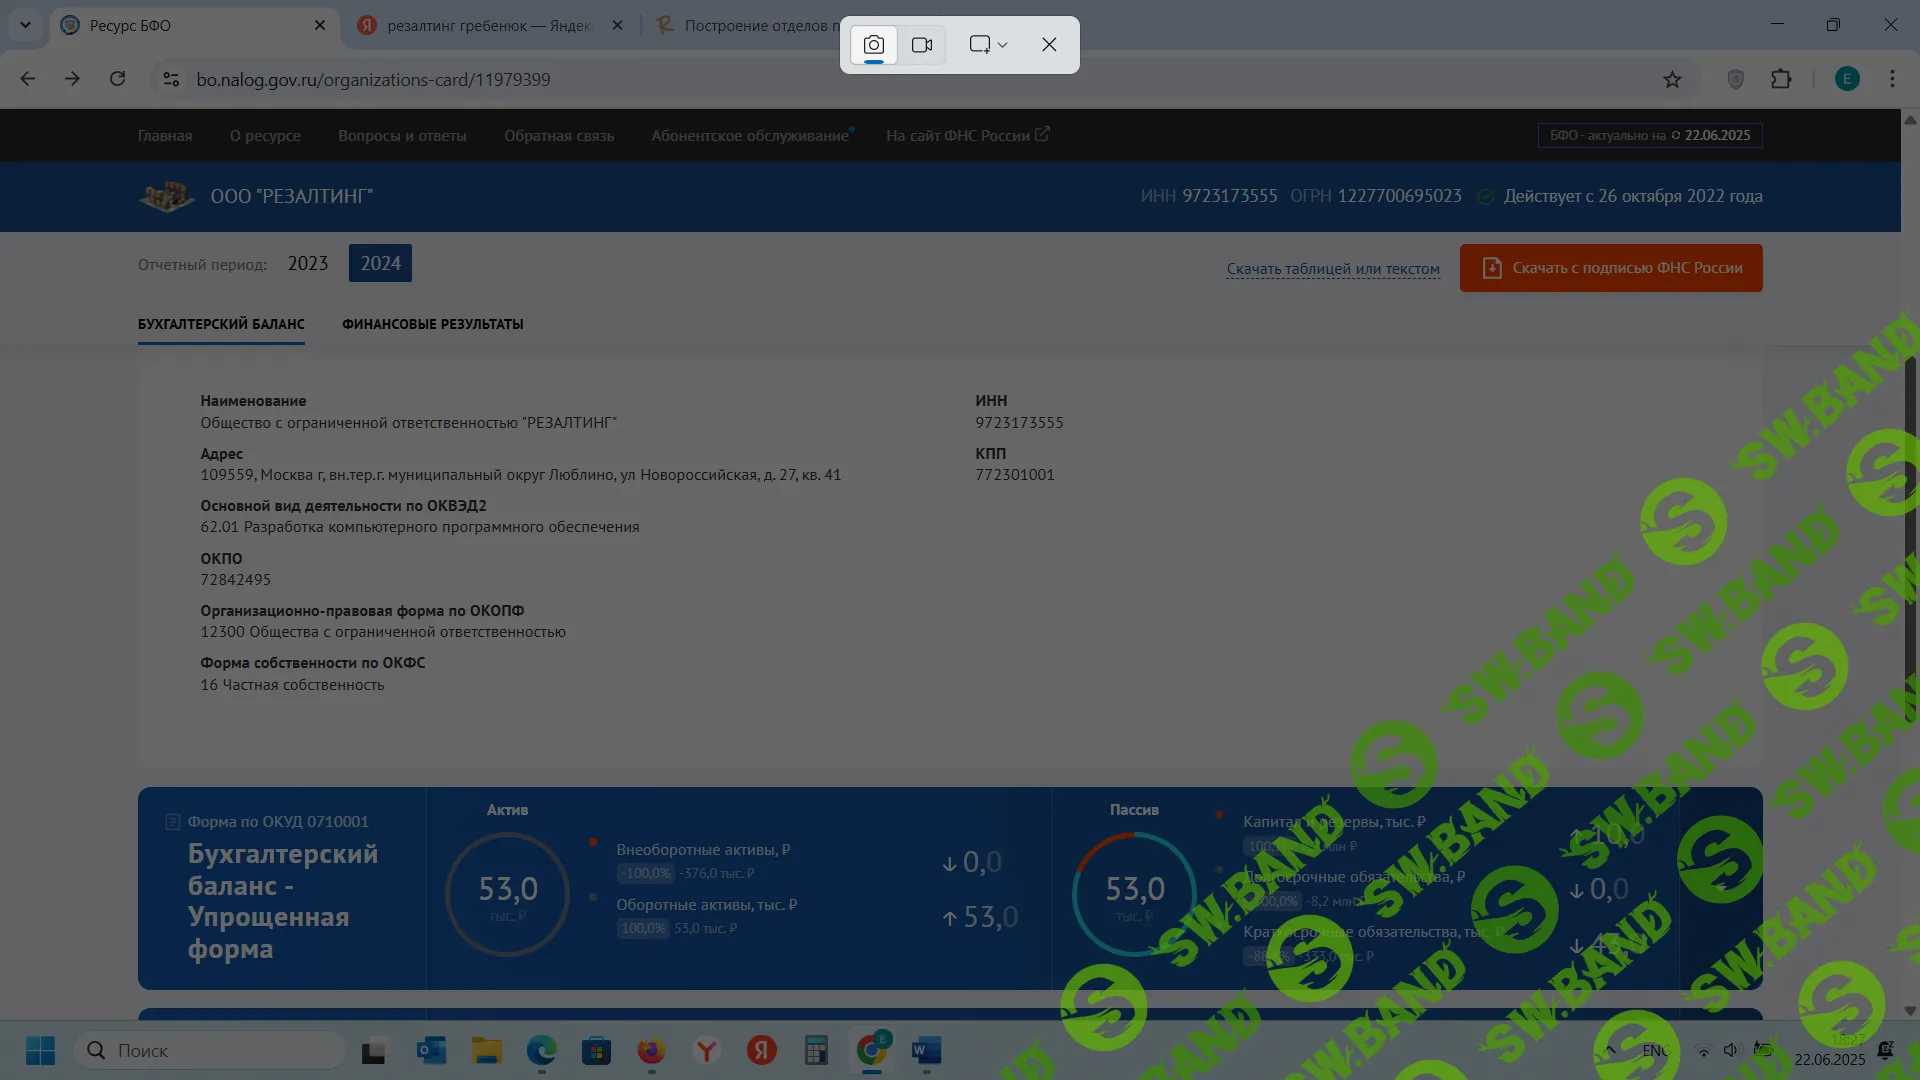Select the screenshot camera mode
This screenshot has height=1080, width=1920.
[x=873, y=45]
